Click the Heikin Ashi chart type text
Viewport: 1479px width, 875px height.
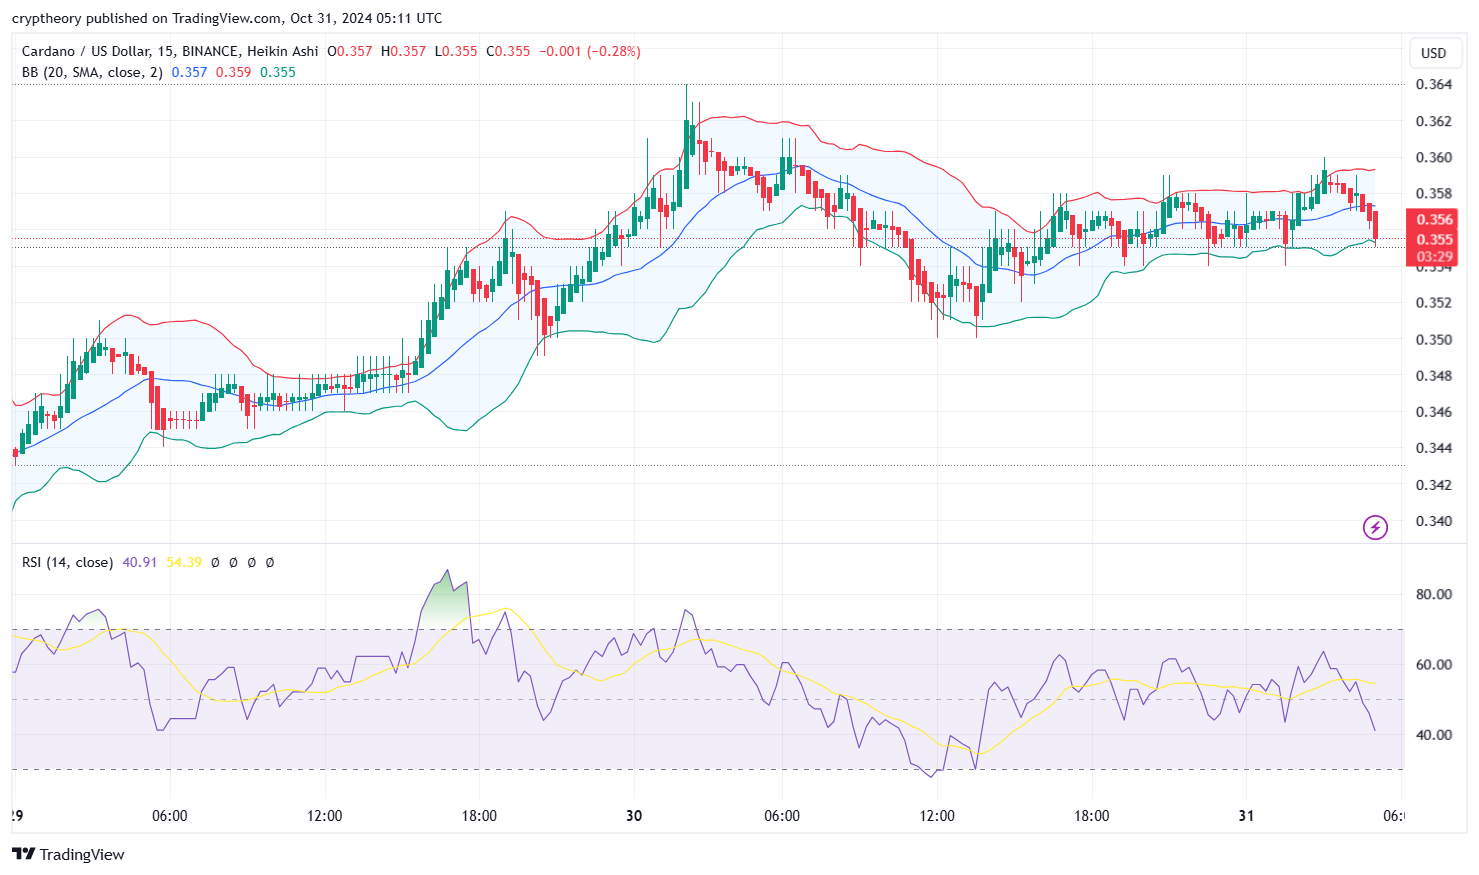[x=283, y=51]
